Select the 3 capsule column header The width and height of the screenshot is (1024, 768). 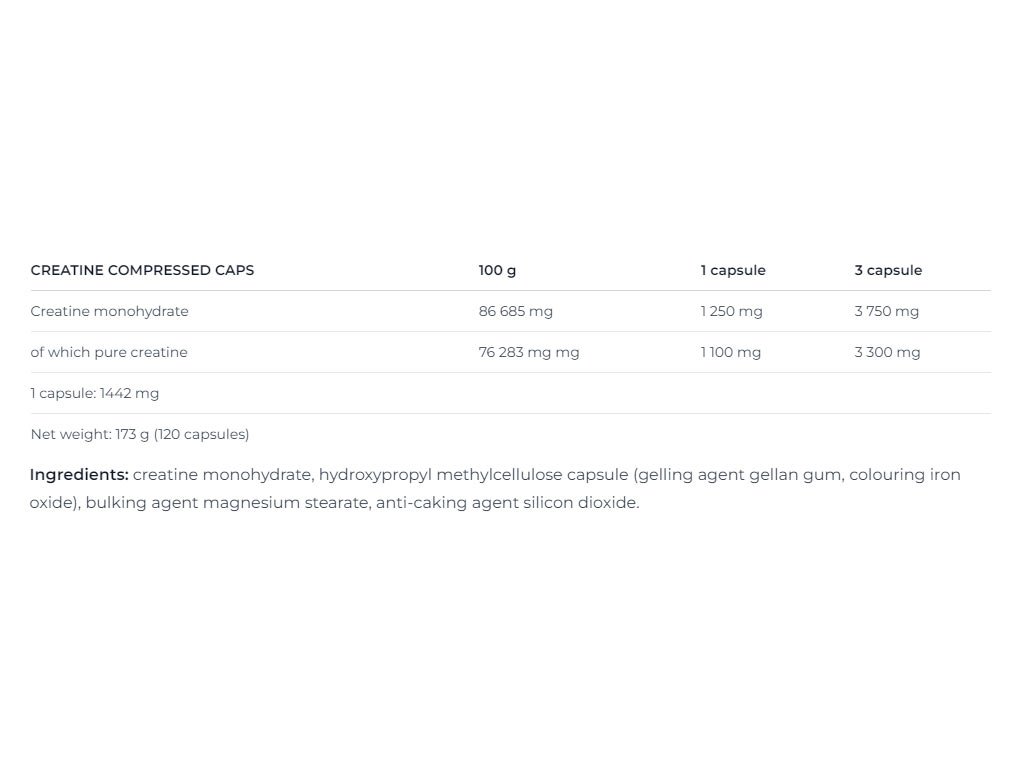point(888,270)
